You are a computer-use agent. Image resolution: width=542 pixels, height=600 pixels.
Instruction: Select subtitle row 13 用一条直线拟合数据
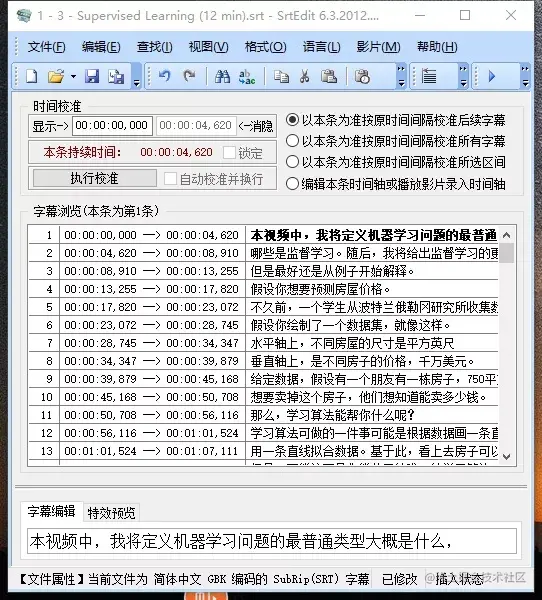coord(263,451)
